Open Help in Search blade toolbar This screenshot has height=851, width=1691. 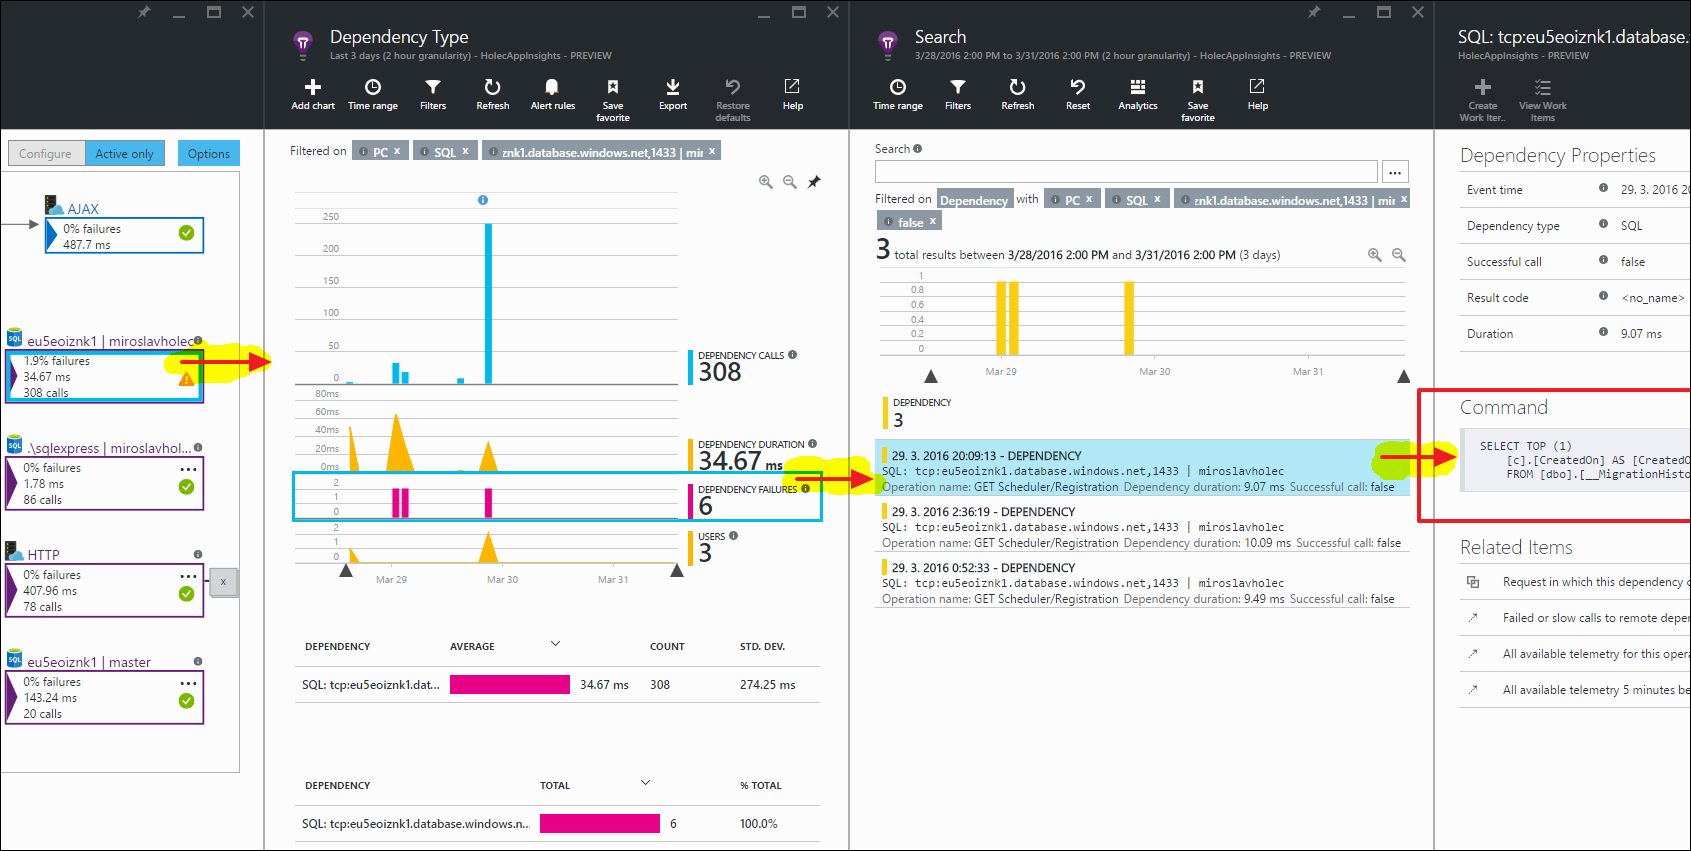(x=1258, y=95)
